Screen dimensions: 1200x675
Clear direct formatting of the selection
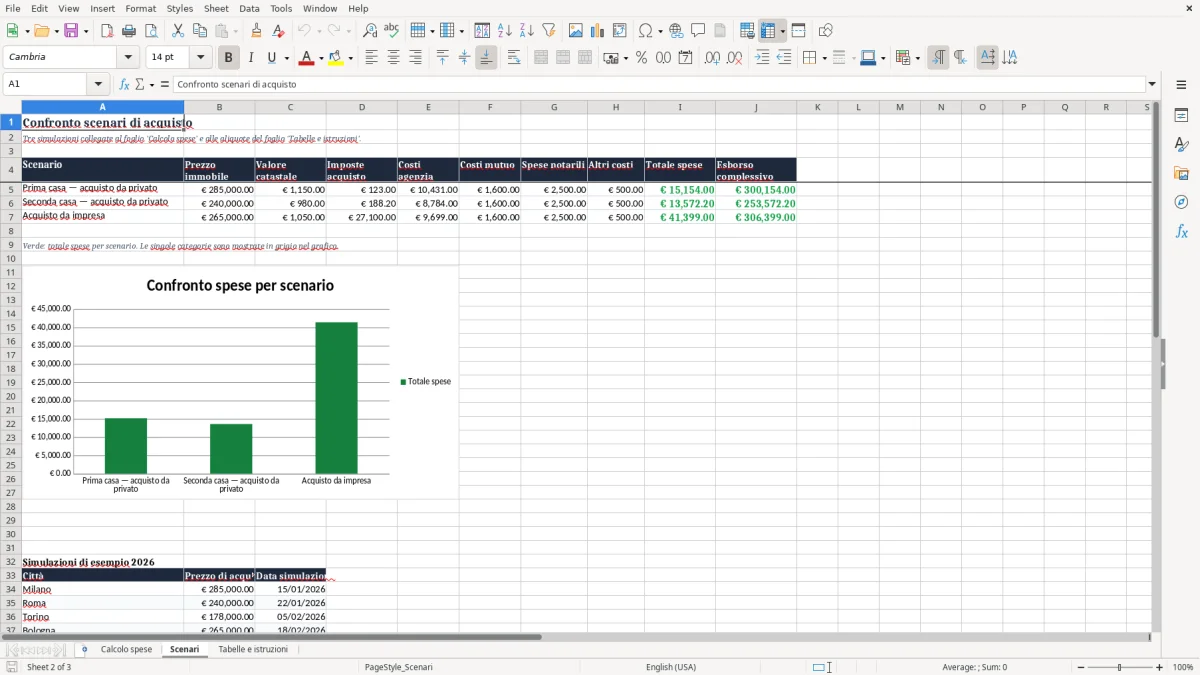(278, 31)
